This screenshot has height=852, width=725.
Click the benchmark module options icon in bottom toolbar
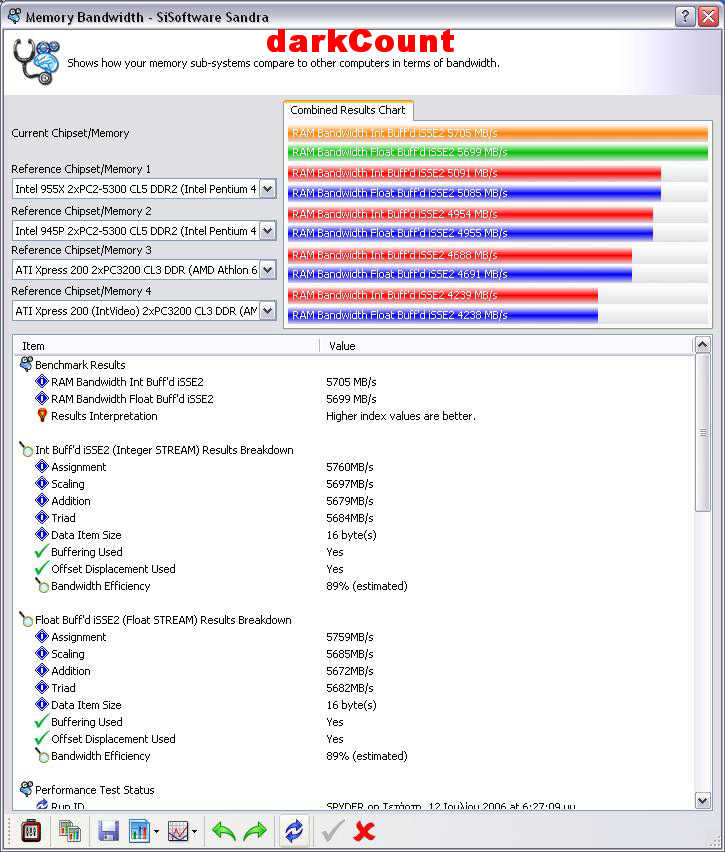(x=31, y=831)
